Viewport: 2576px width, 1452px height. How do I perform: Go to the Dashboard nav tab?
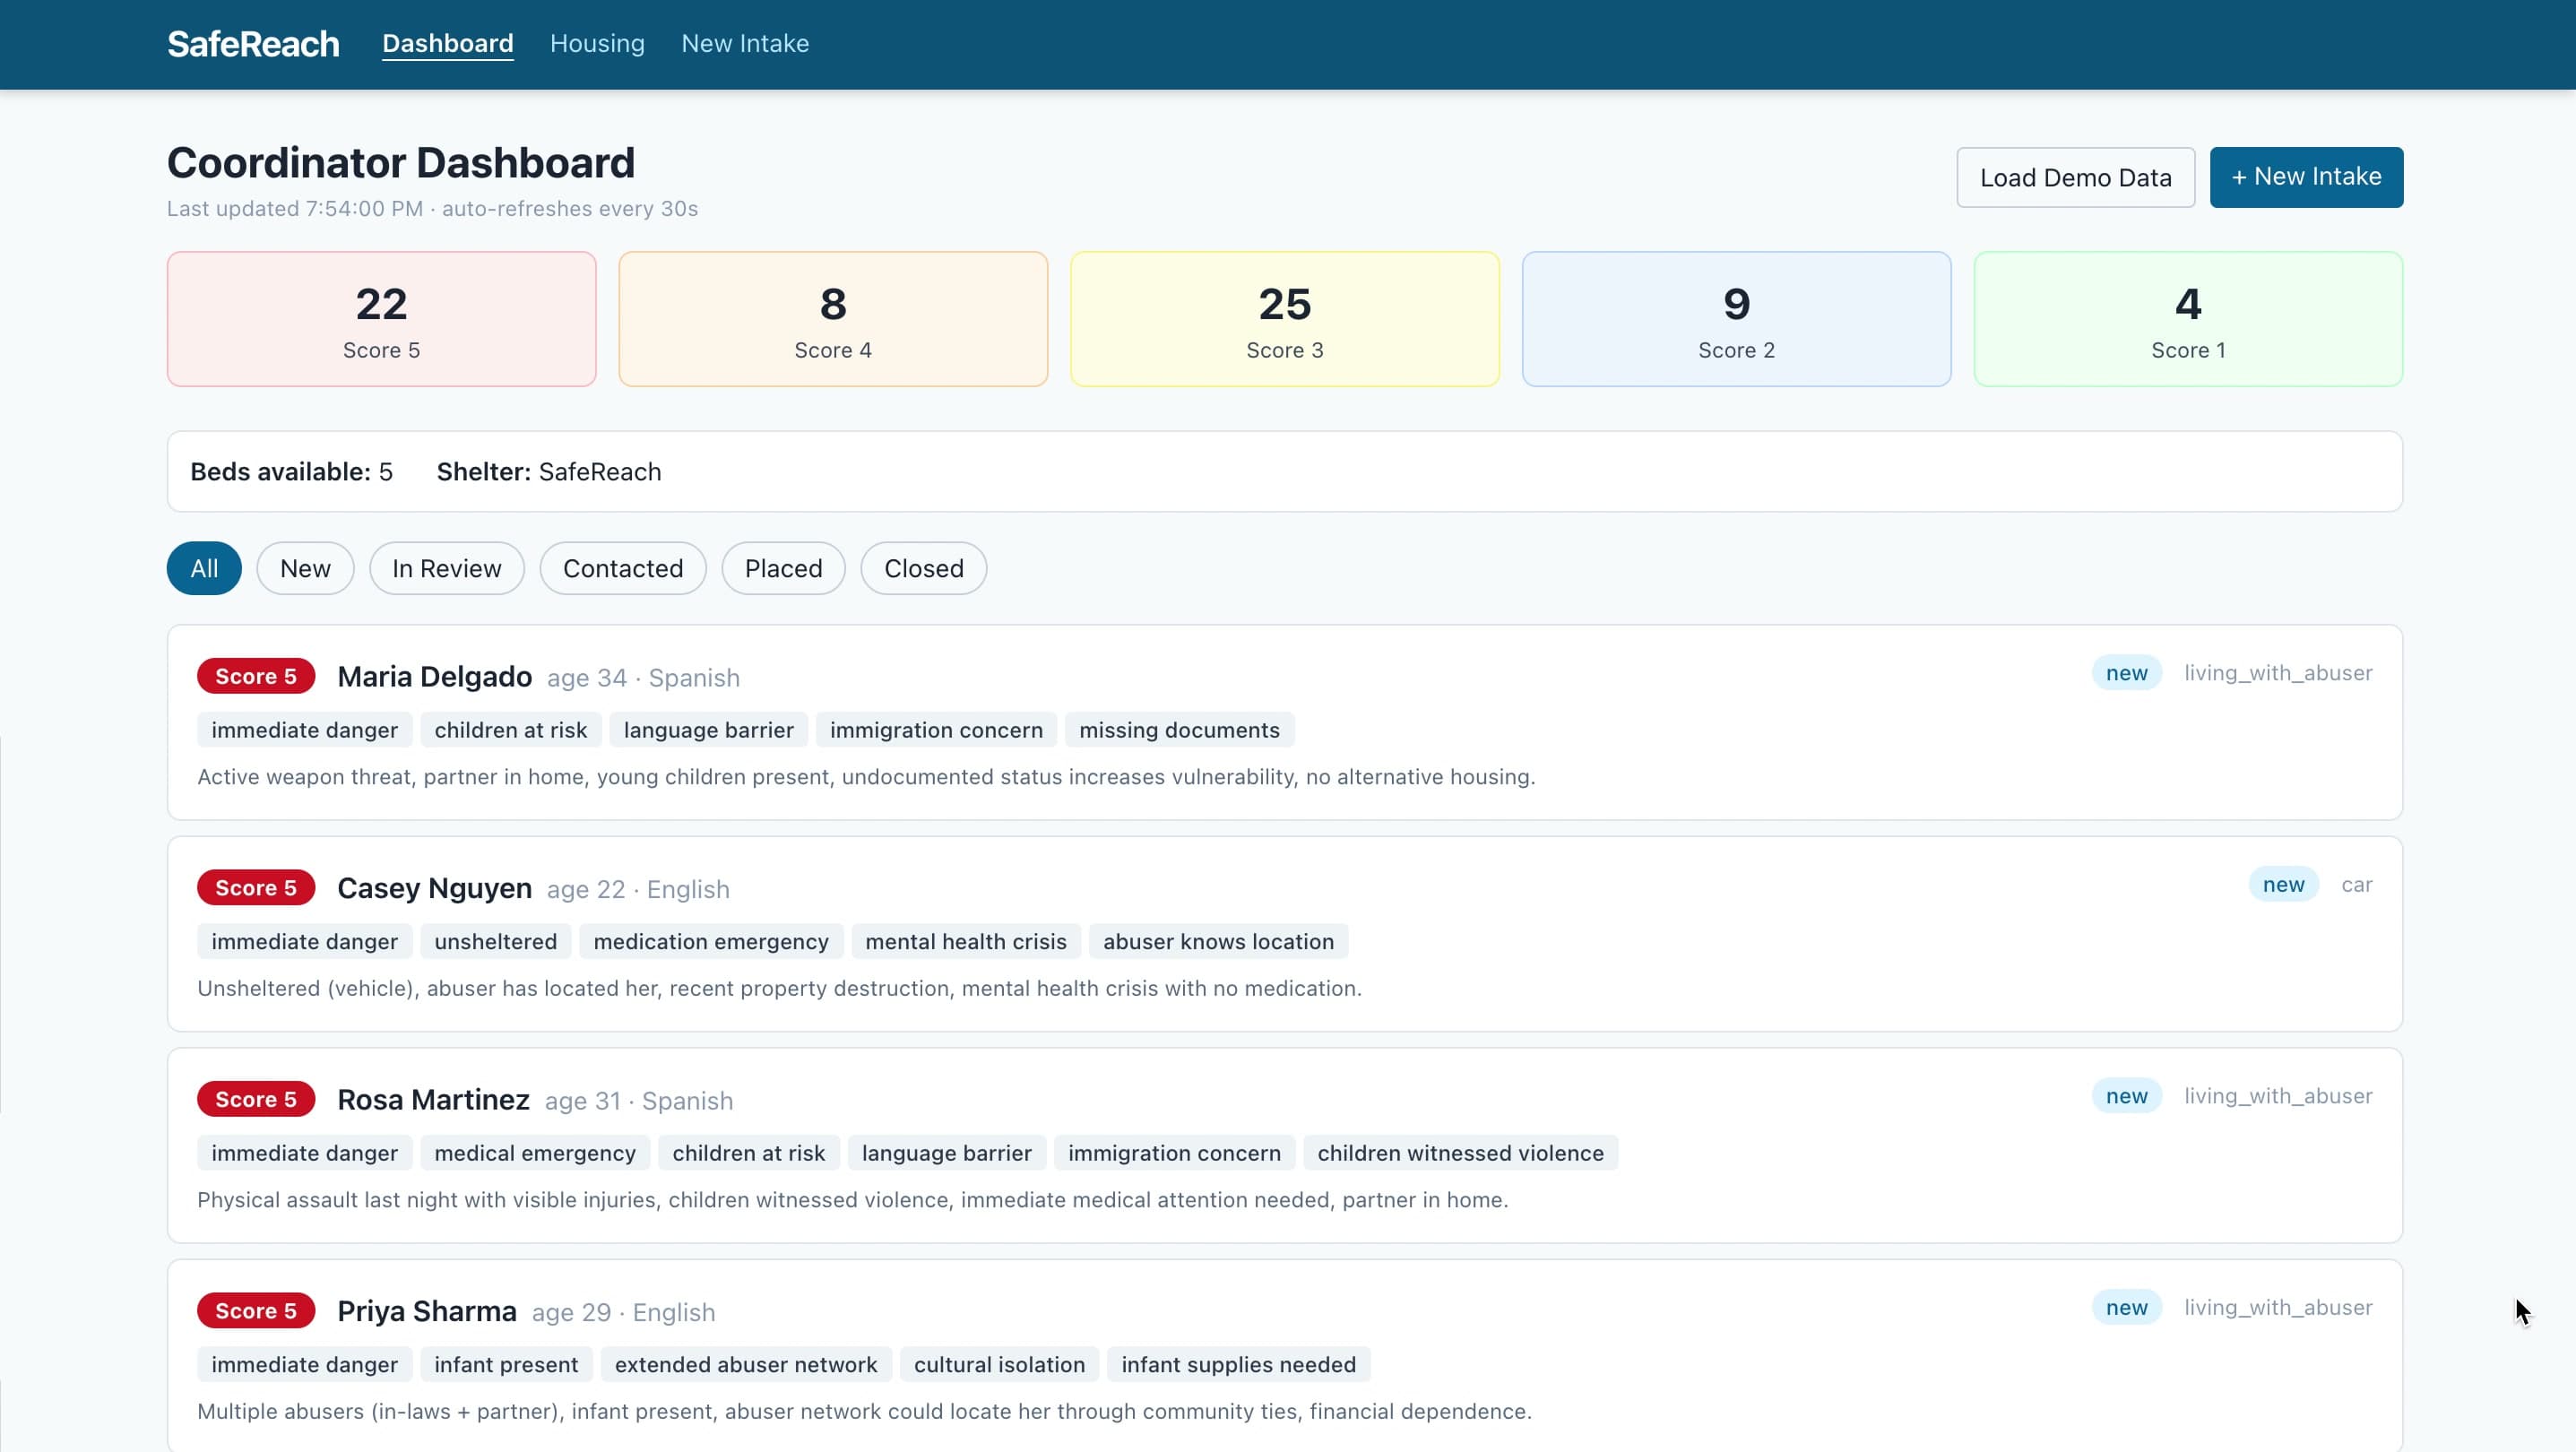pos(448,44)
